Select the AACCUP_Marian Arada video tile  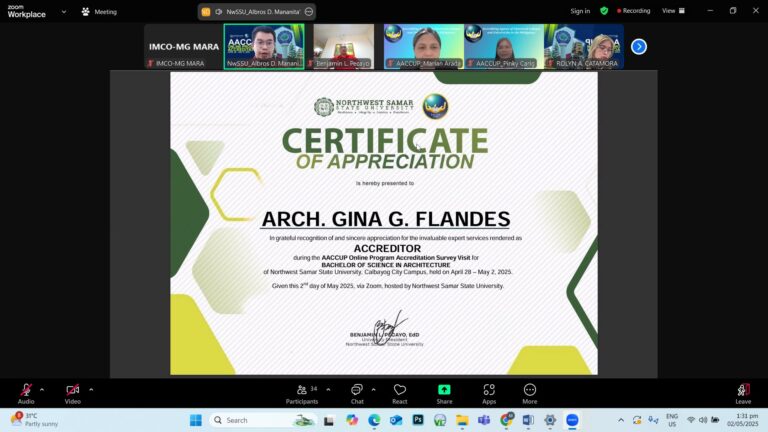(424, 47)
